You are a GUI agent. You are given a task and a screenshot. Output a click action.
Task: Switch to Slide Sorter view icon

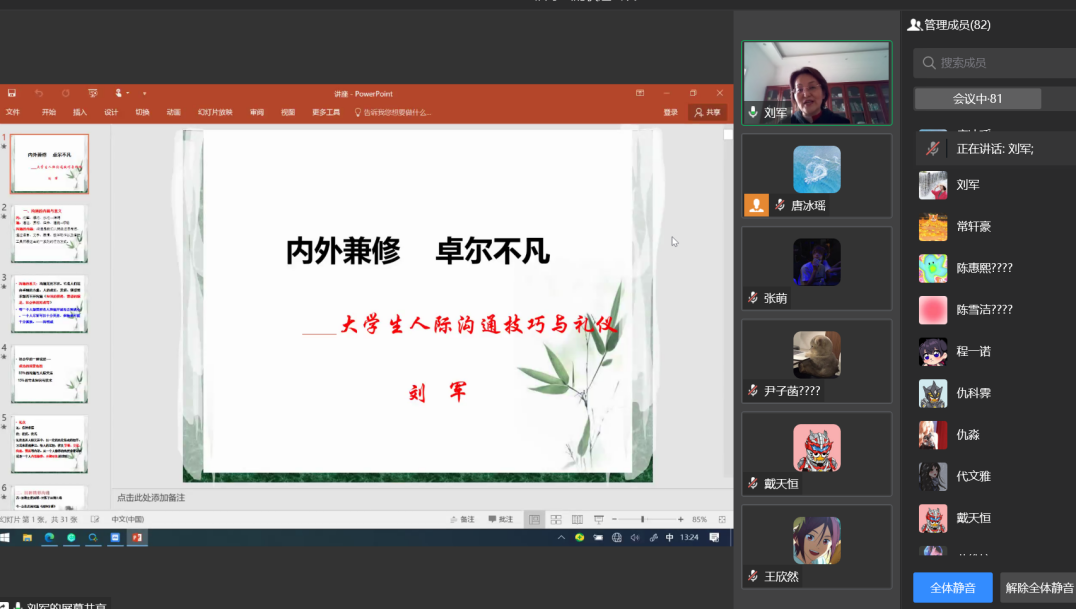[x=556, y=519]
